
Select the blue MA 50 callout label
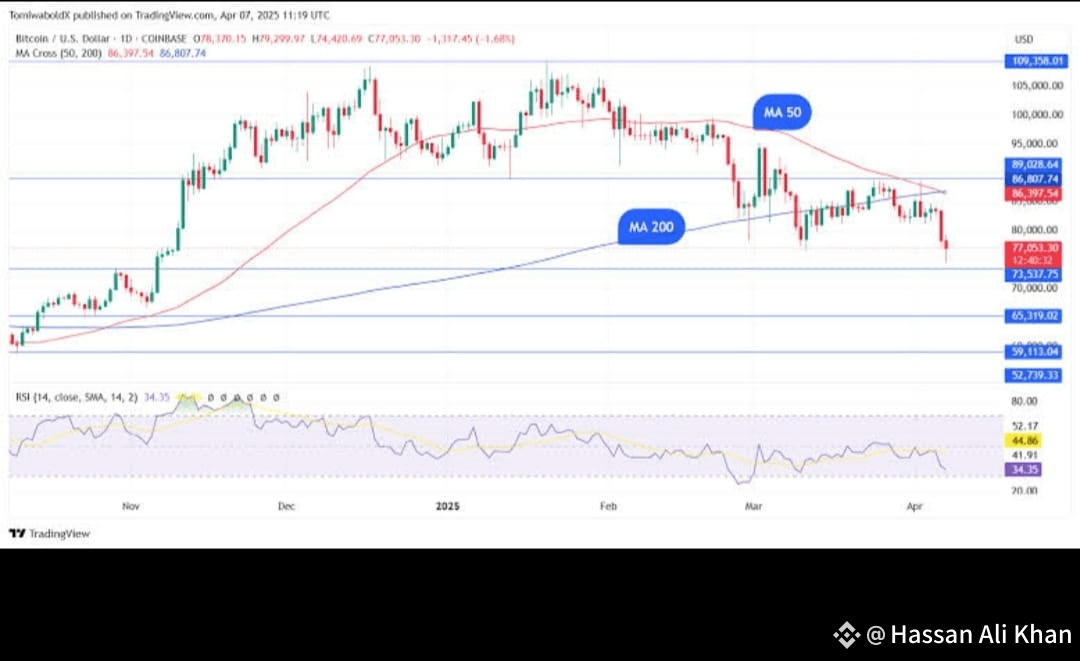782,112
